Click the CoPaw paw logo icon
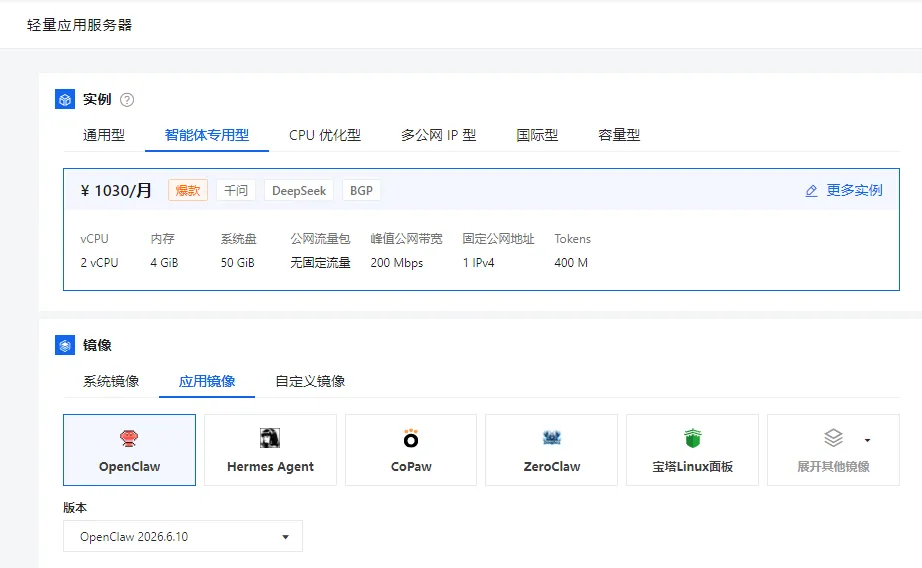 [411, 438]
